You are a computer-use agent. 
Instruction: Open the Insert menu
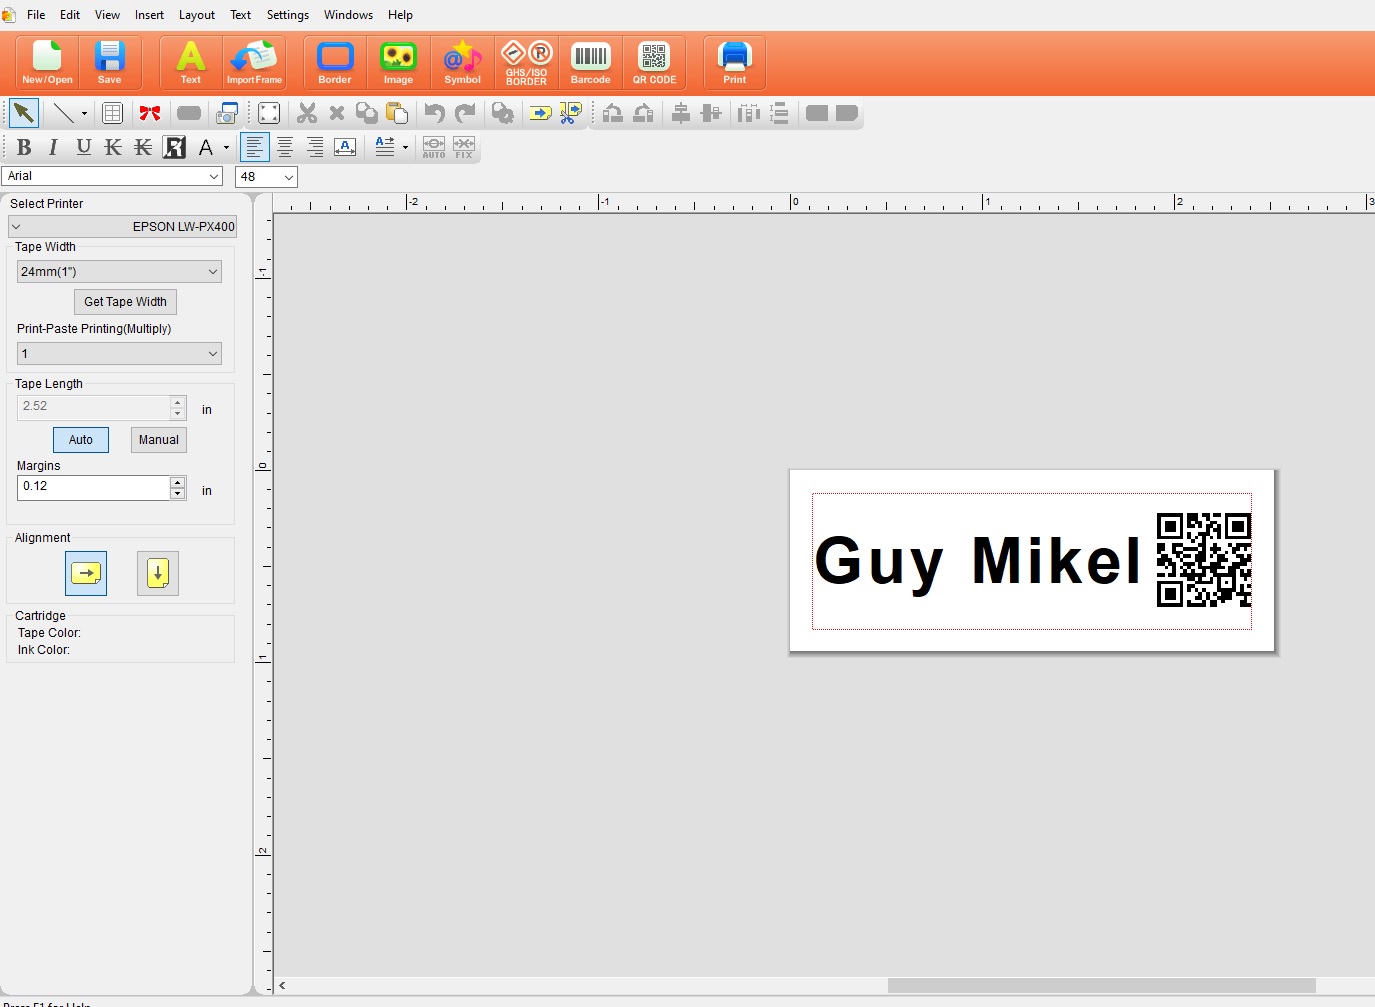(149, 15)
